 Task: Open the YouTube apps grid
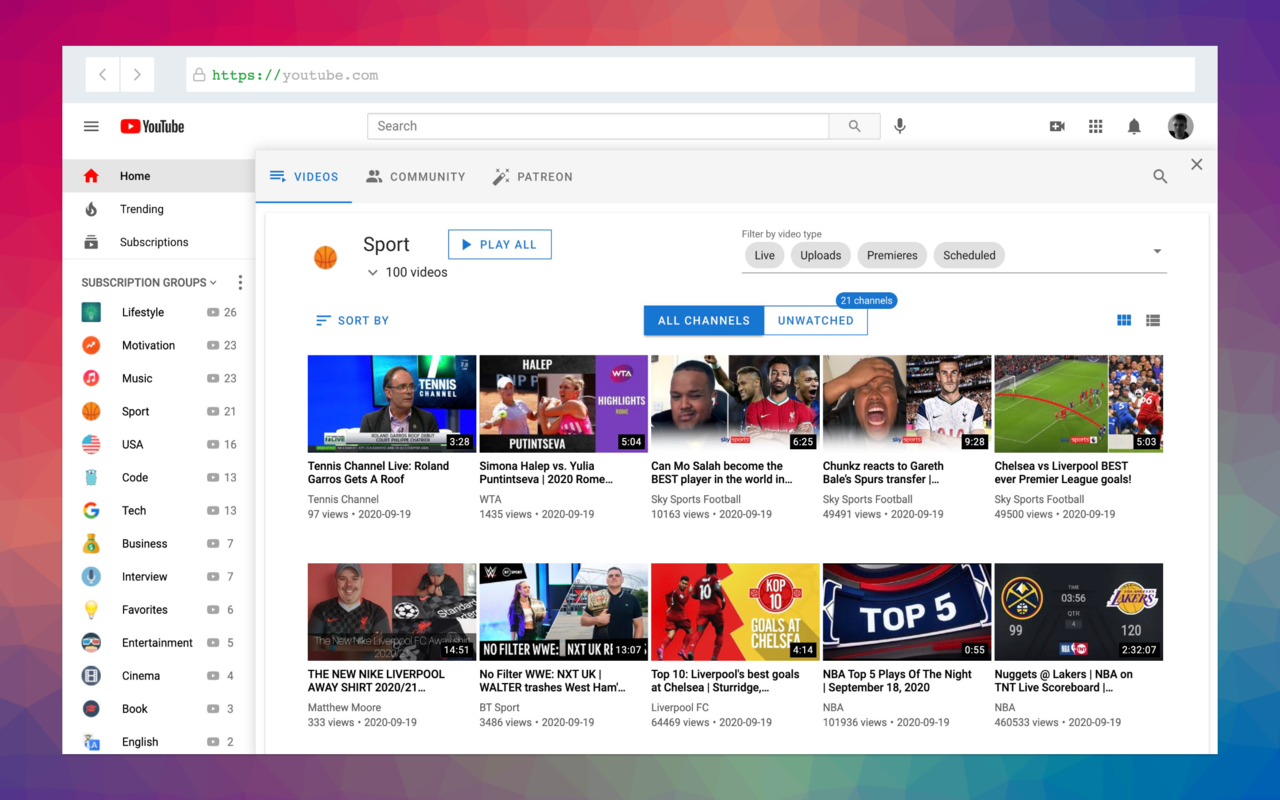tap(1096, 126)
